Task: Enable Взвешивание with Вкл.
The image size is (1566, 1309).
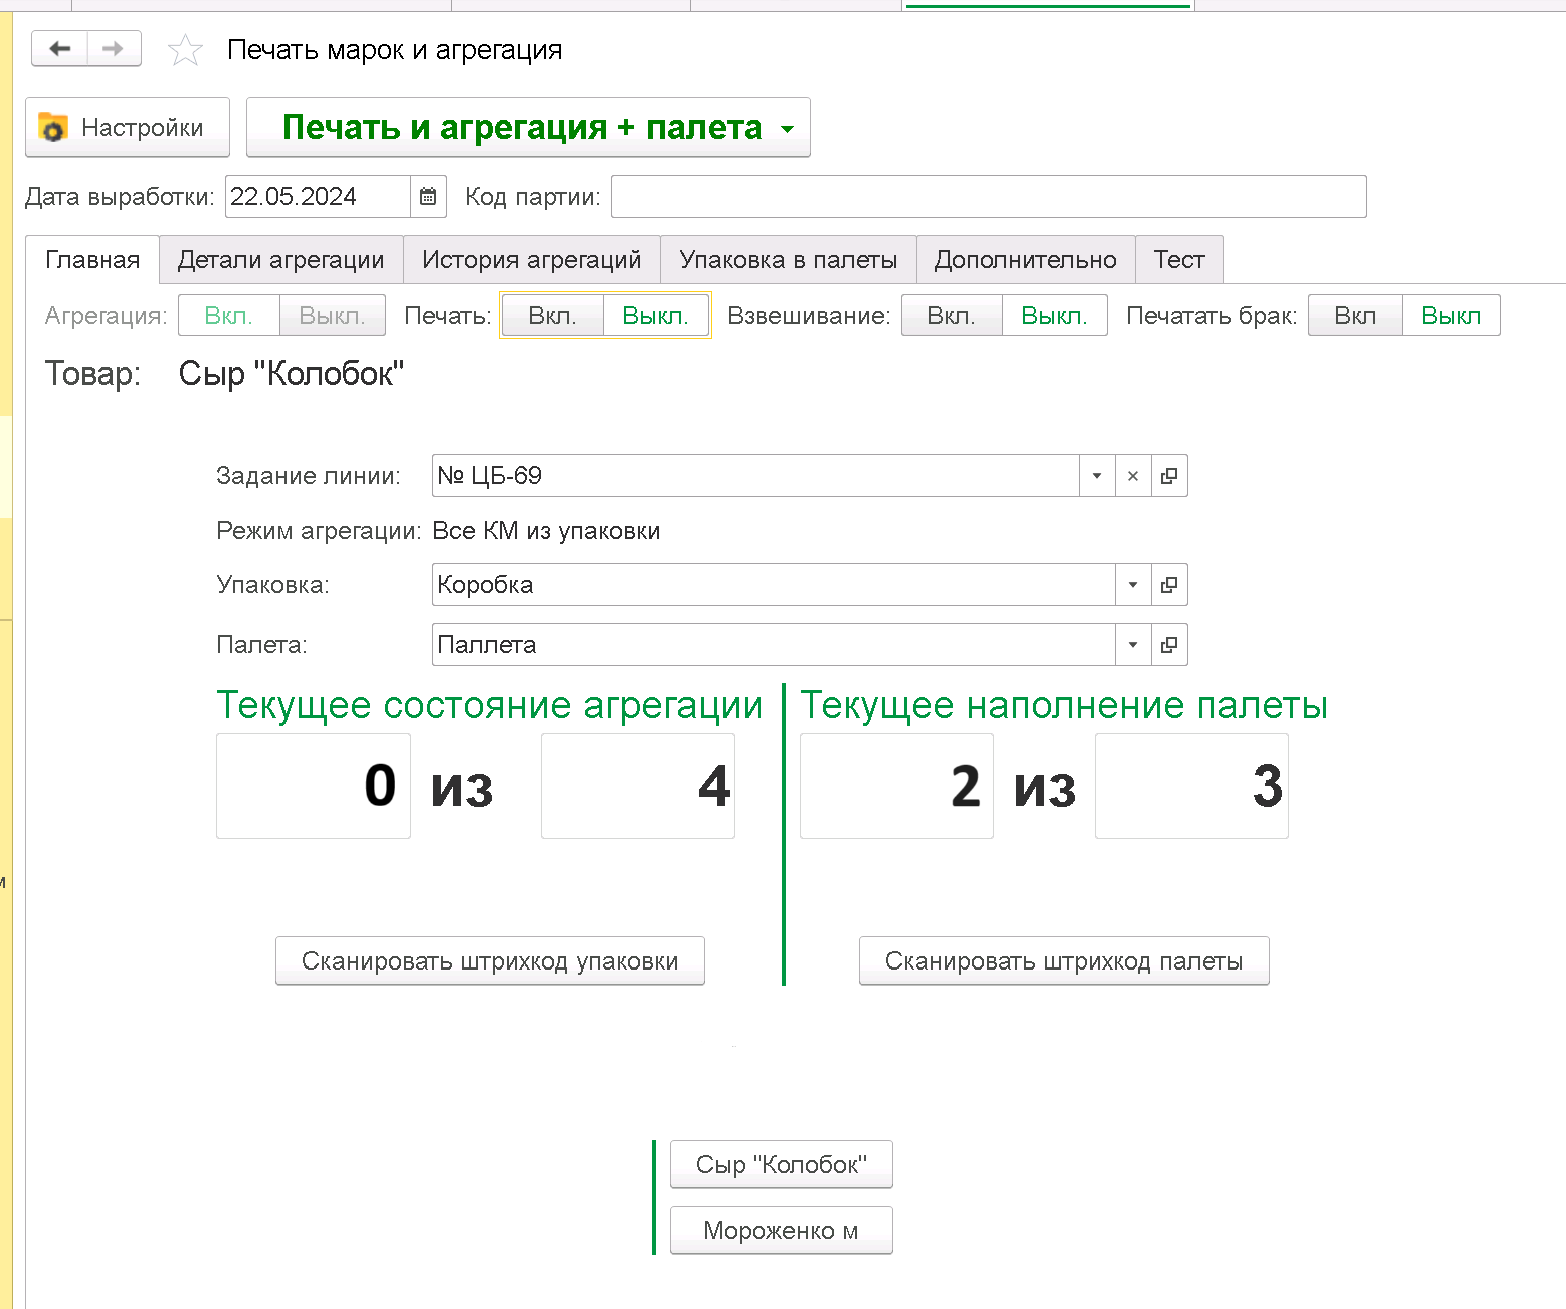Action: pyautogui.click(x=951, y=316)
